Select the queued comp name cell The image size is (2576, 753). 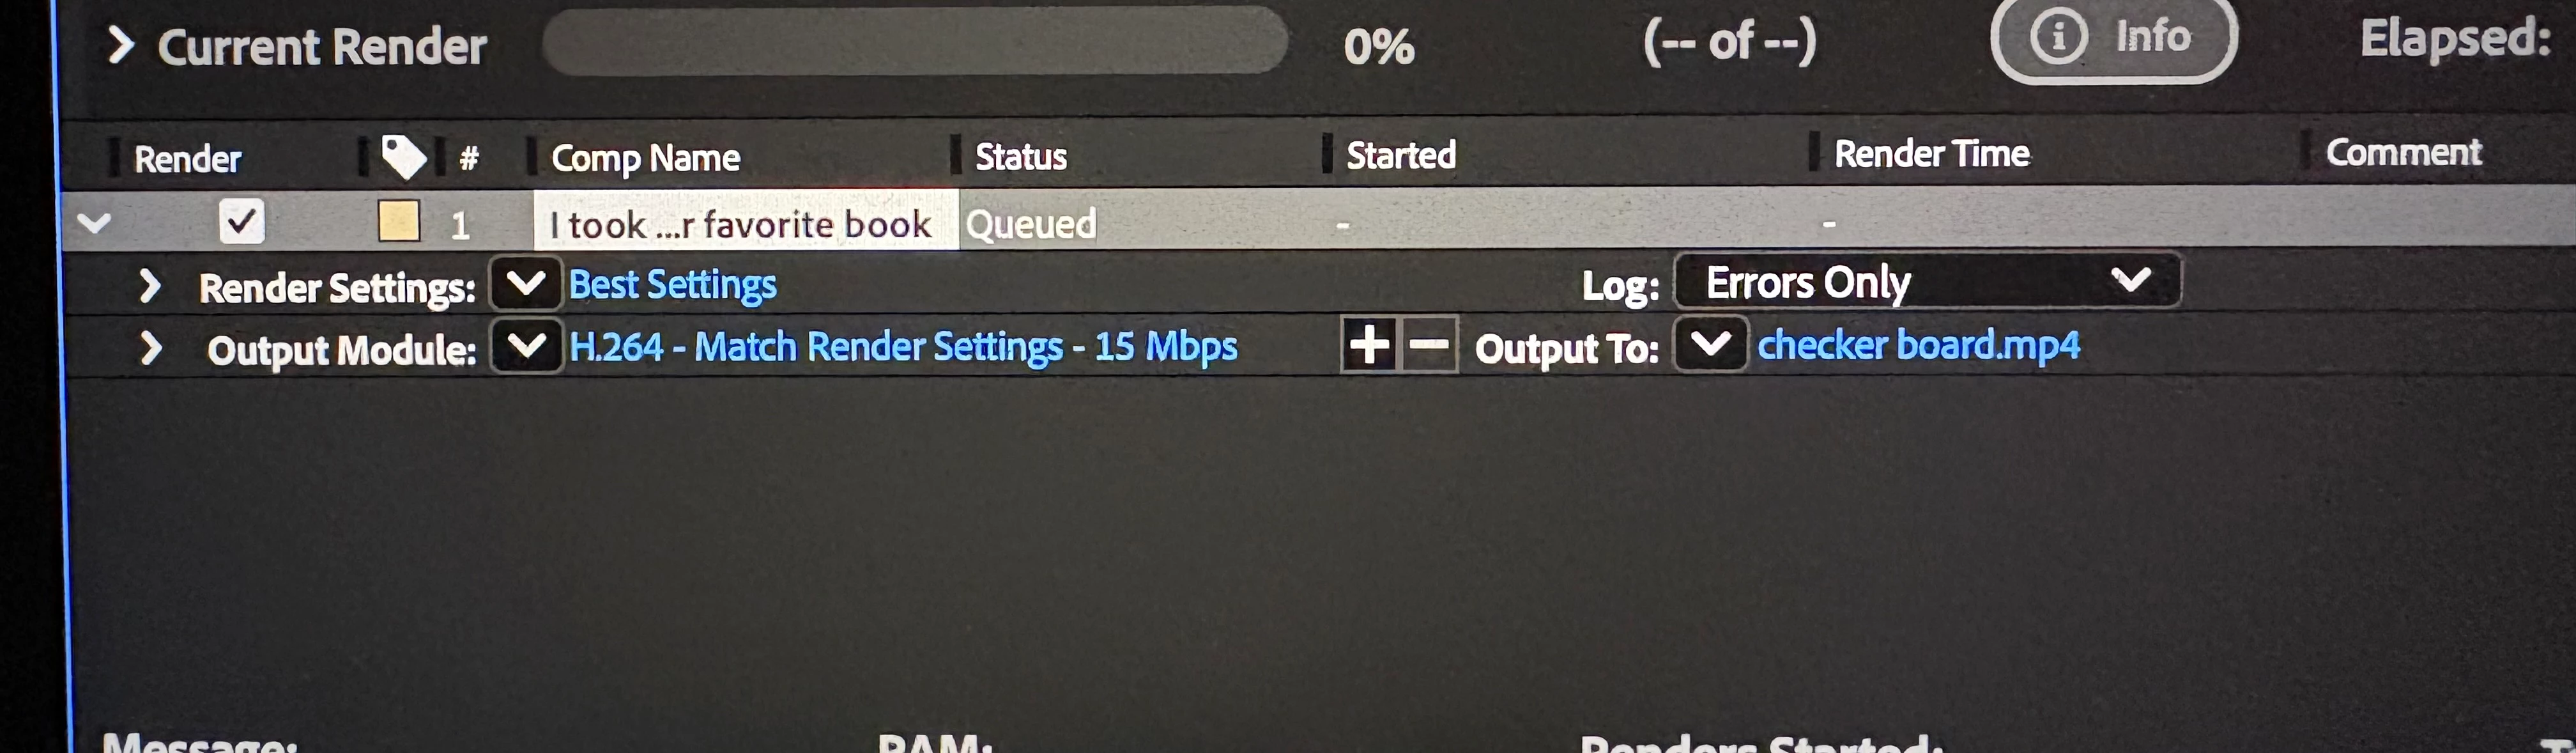pyautogui.click(x=746, y=222)
